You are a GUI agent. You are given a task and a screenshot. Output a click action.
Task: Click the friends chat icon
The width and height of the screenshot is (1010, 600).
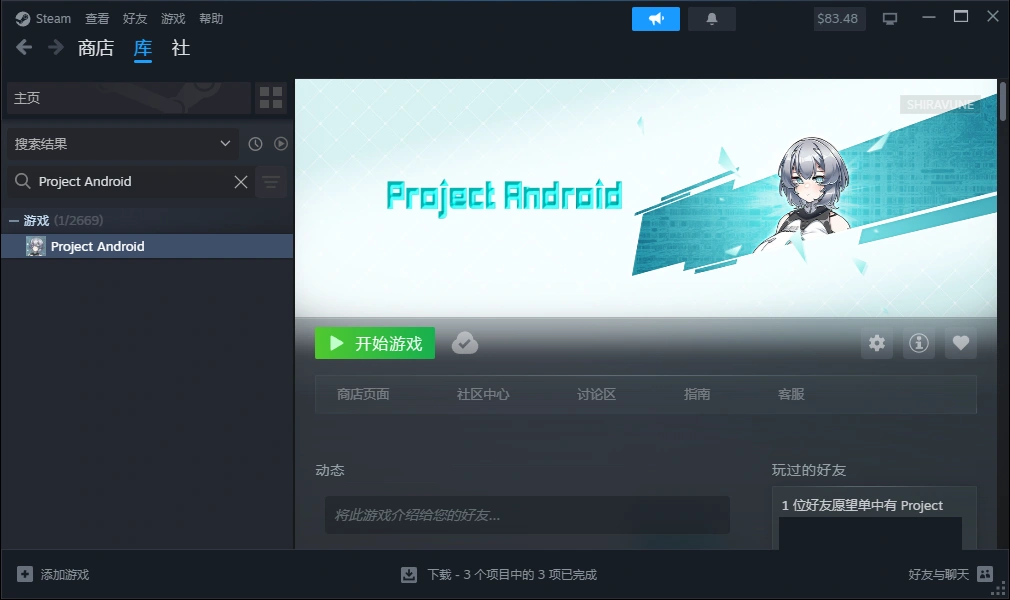click(x=986, y=574)
